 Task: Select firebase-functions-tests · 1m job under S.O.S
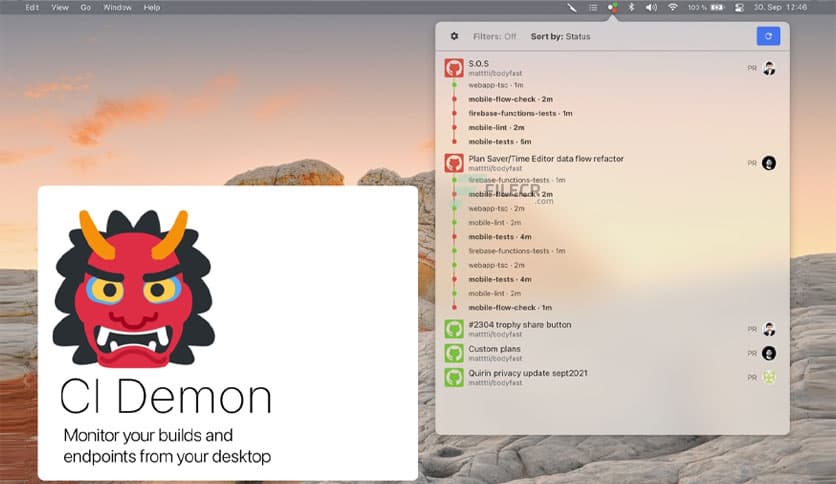click(520, 113)
